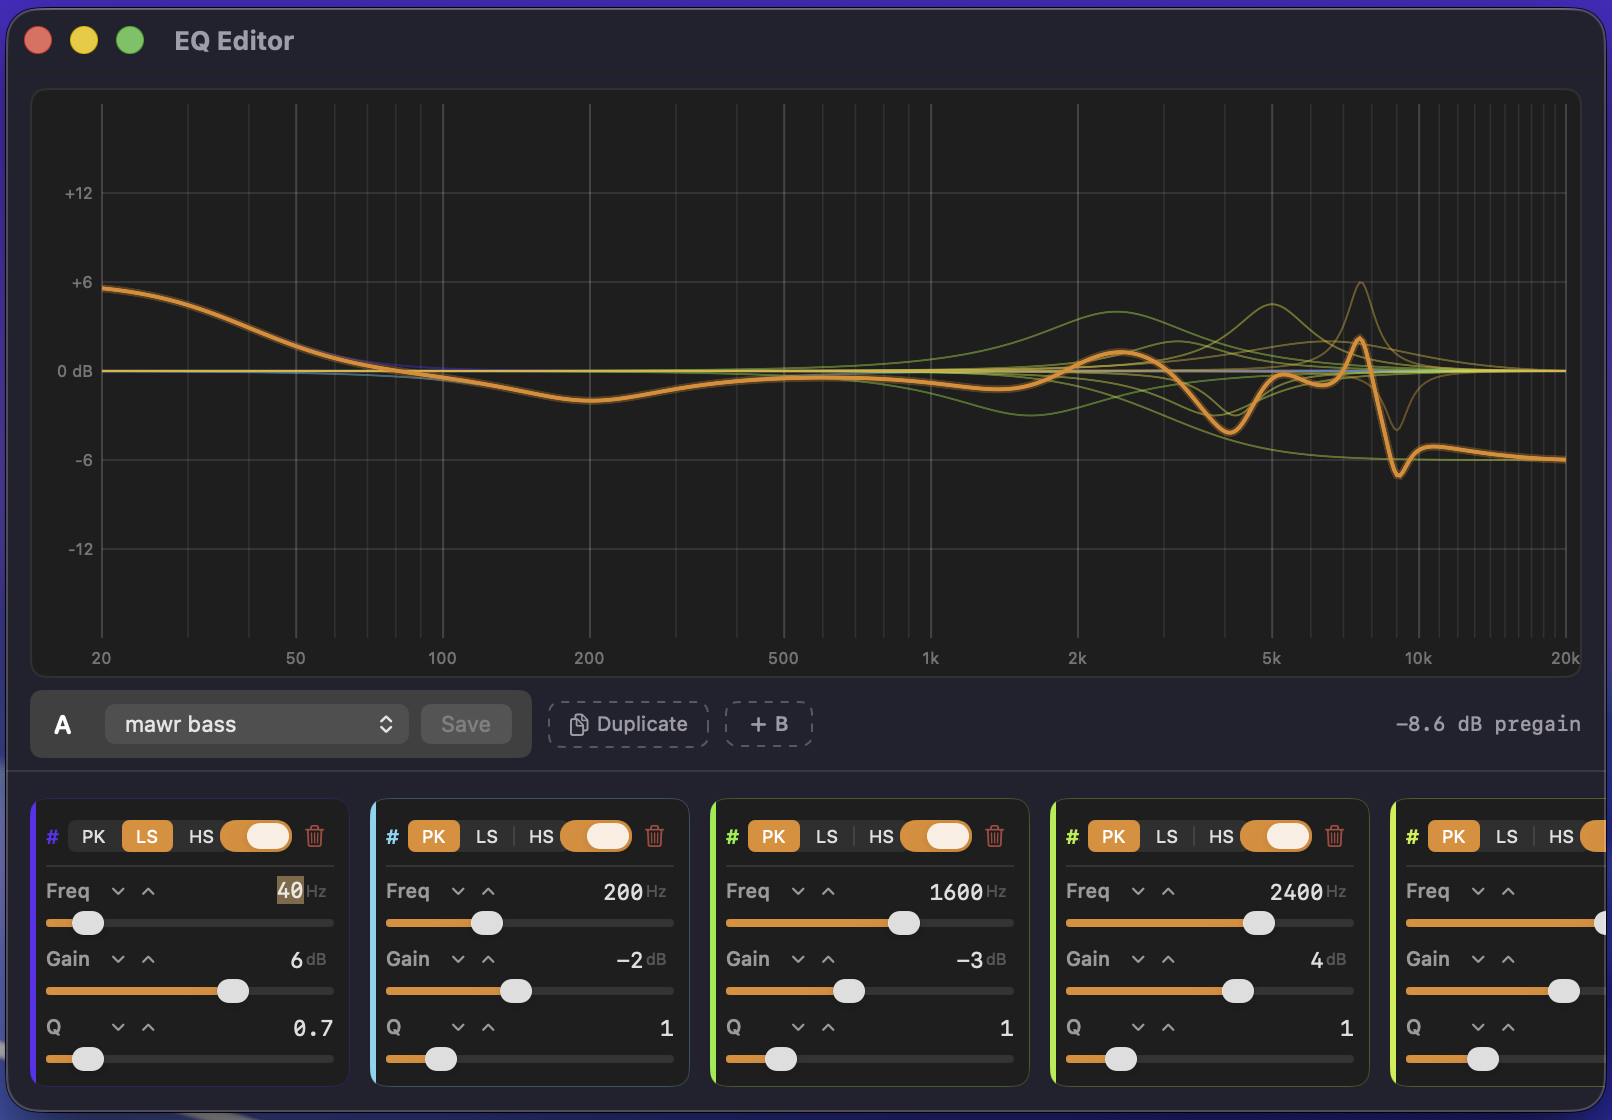Click the green # on the 1600 Hz band

(x=732, y=836)
